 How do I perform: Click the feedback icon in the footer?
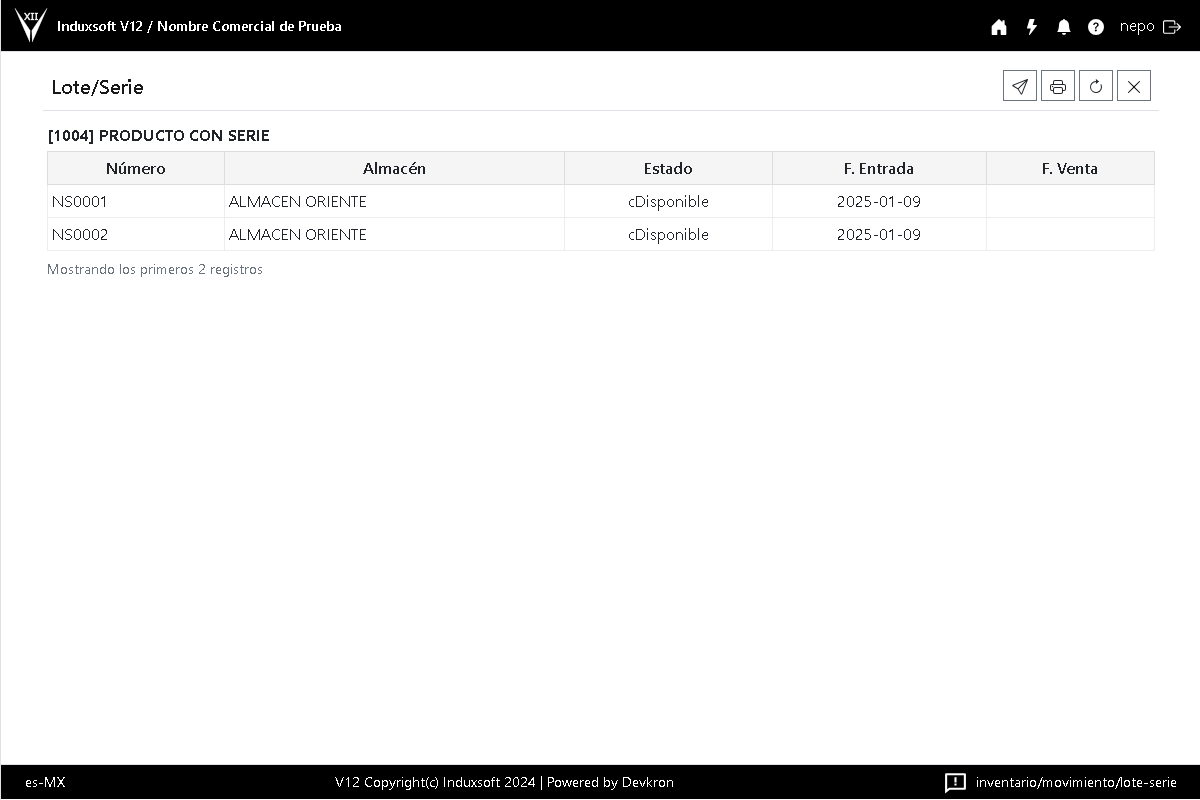(x=955, y=782)
